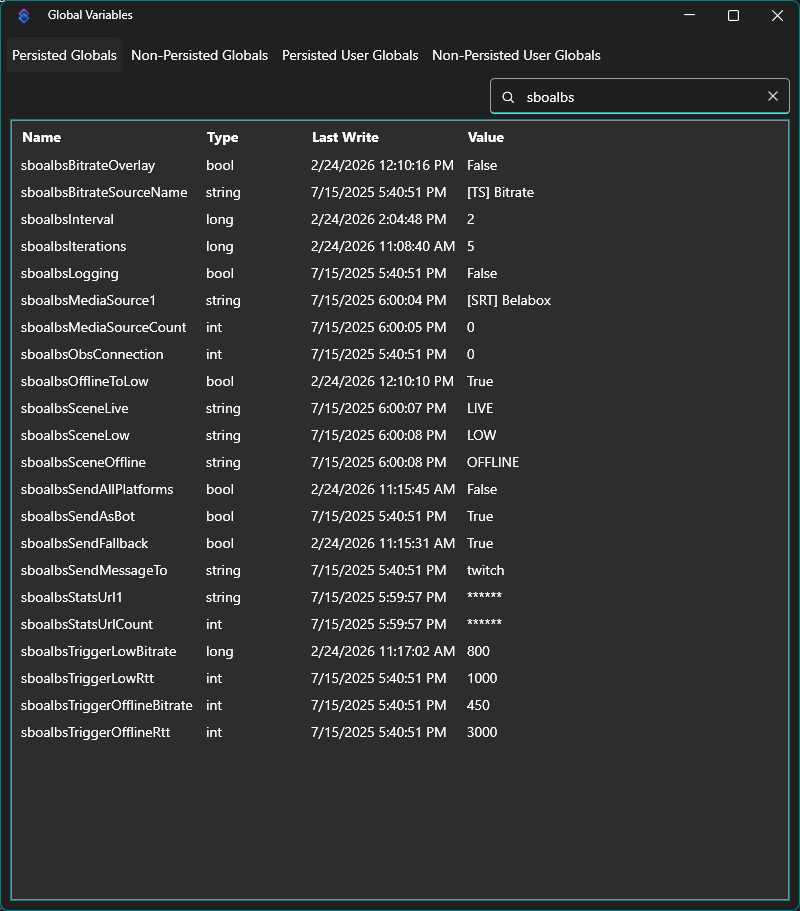Viewport: 800px width, 911px height.
Task: Open the Persisted User Globals tab
Action: 350,55
